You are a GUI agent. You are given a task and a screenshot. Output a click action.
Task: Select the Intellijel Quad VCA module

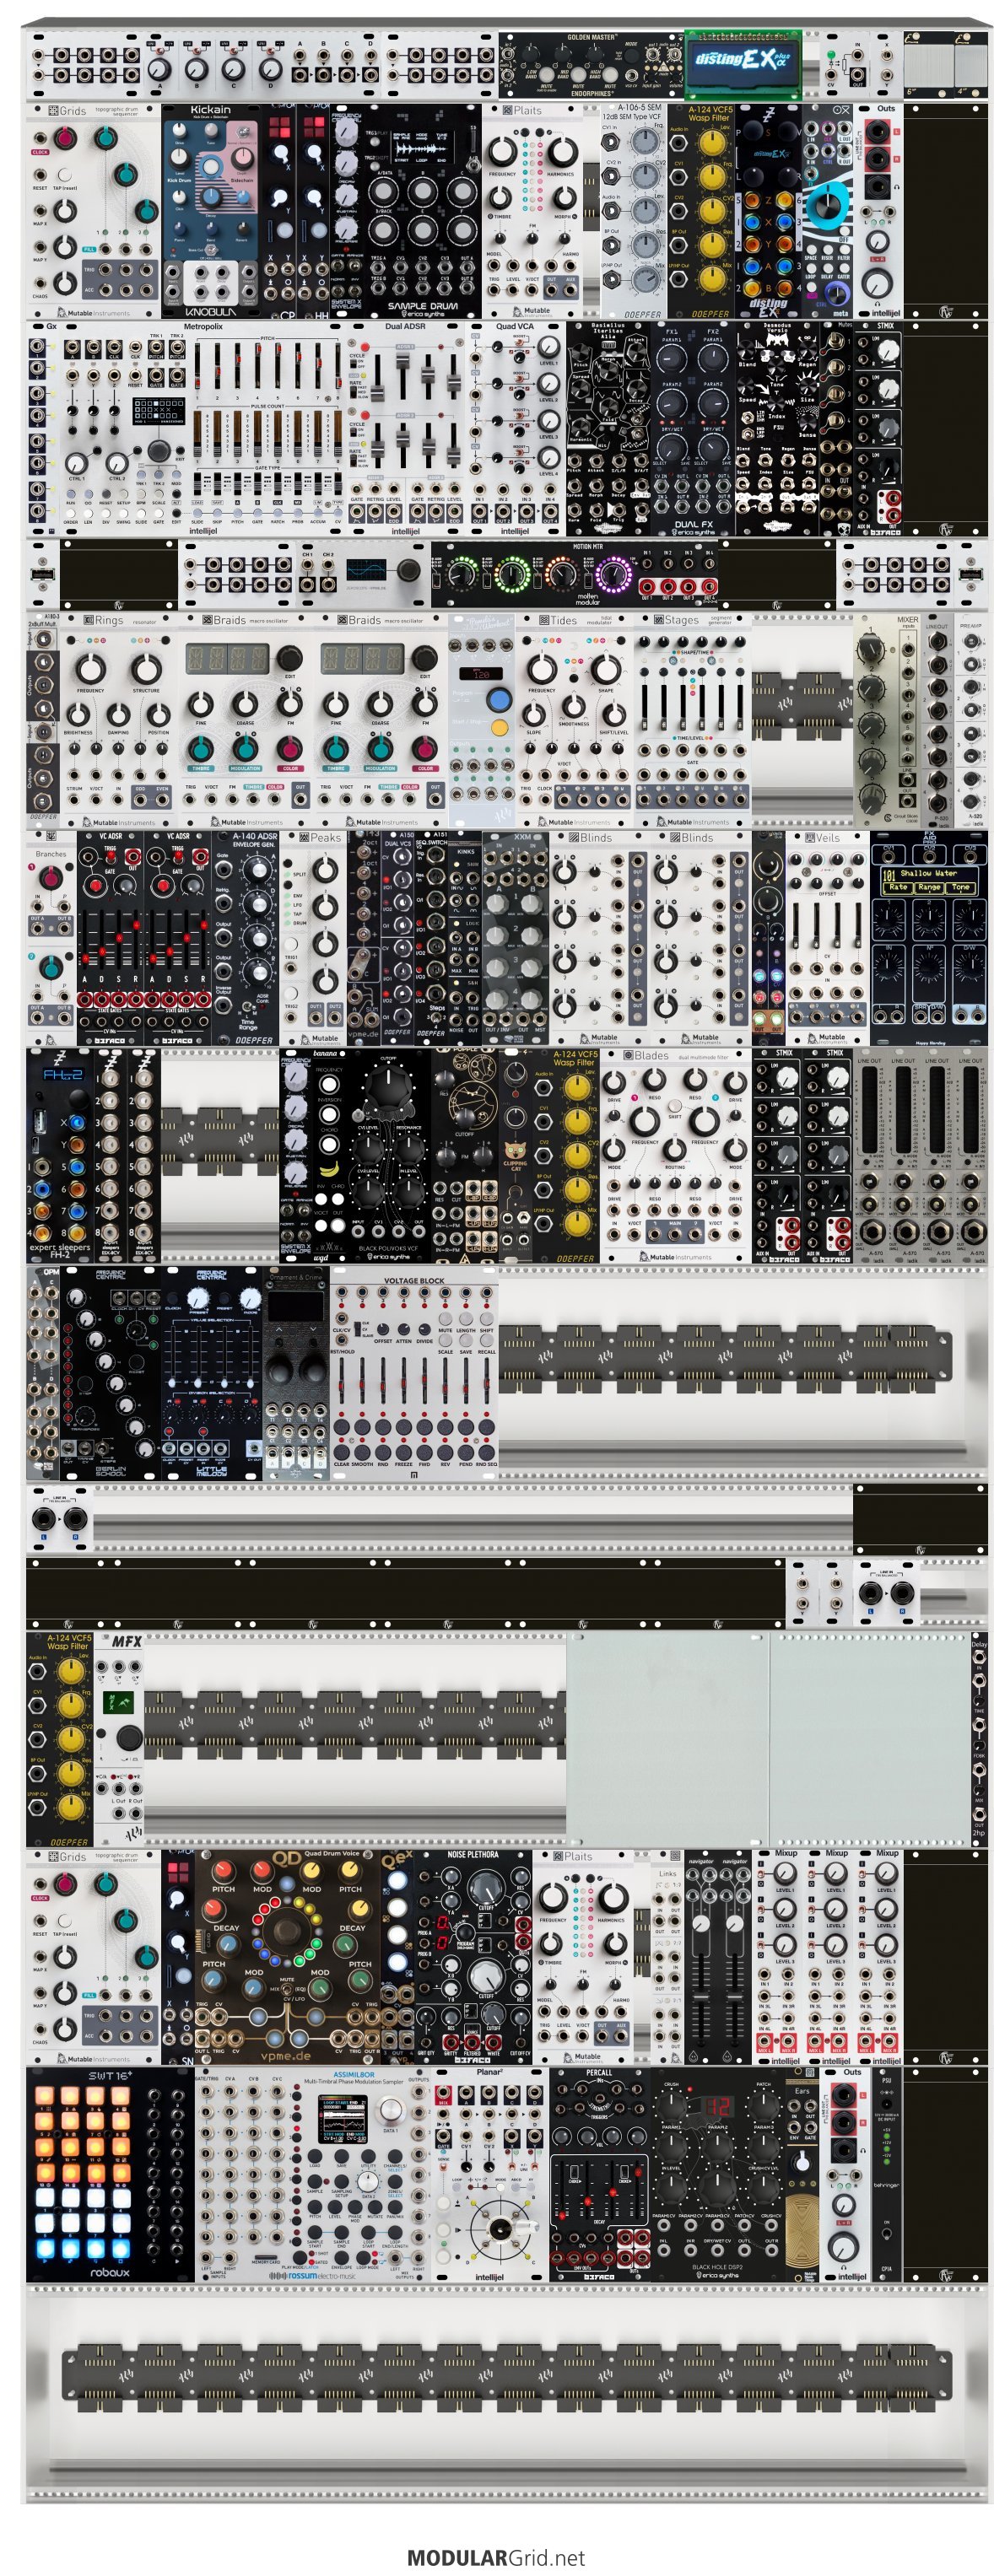pos(514,428)
